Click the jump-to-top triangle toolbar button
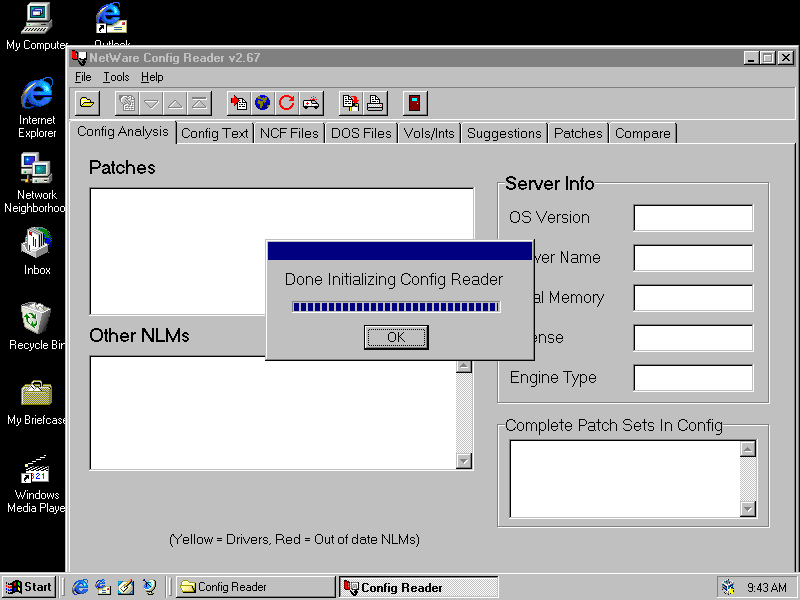 coord(199,103)
